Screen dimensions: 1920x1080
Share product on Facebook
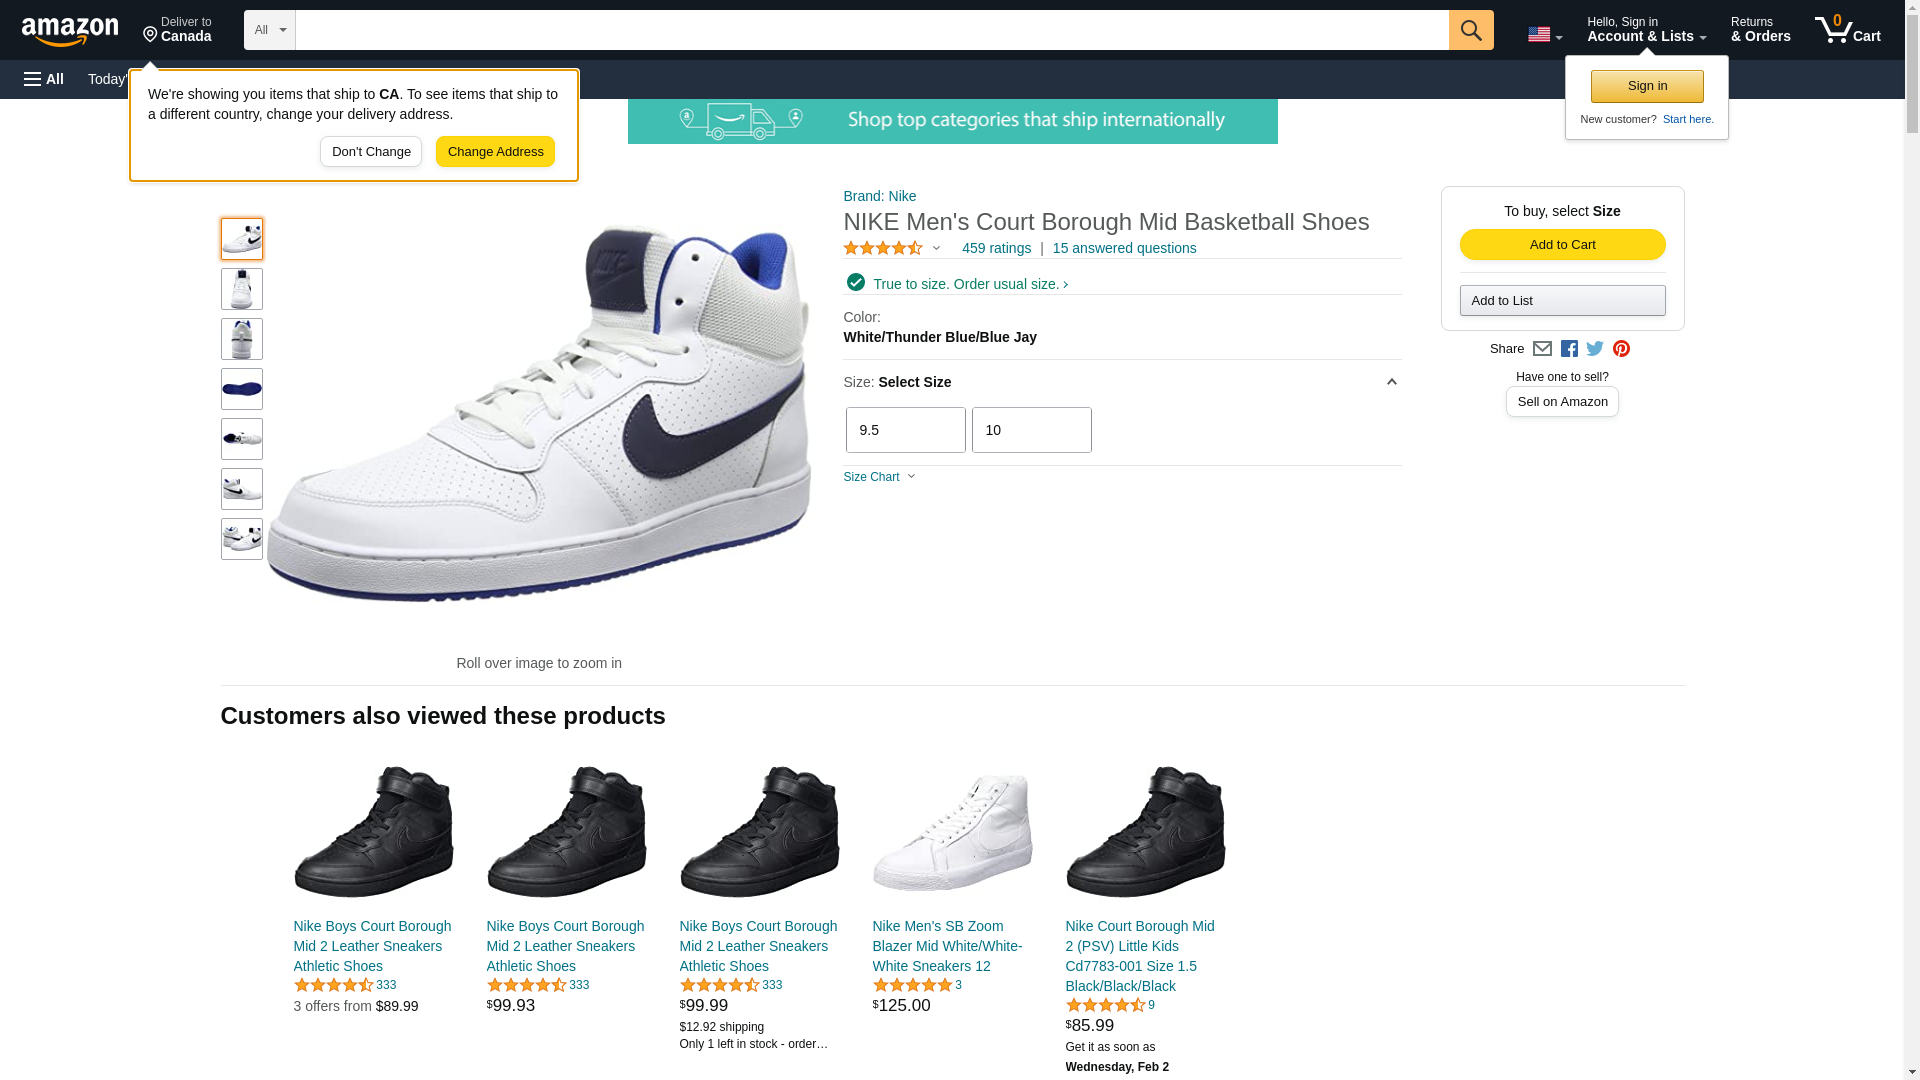click(1569, 349)
